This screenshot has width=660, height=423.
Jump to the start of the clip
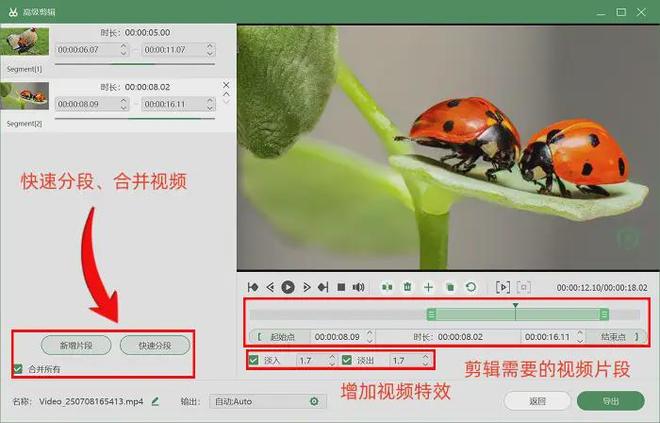pyautogui.click(x=253, y=287)
